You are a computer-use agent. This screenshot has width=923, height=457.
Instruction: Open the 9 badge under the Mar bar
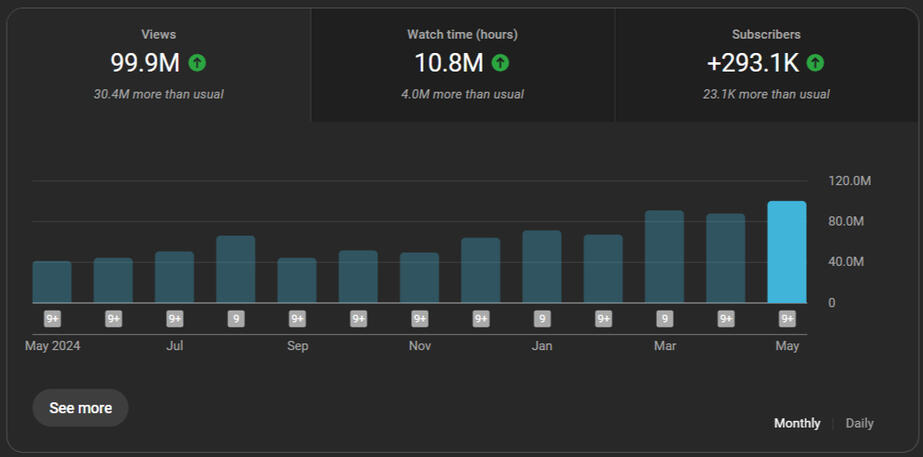click(x=665, y=319)
